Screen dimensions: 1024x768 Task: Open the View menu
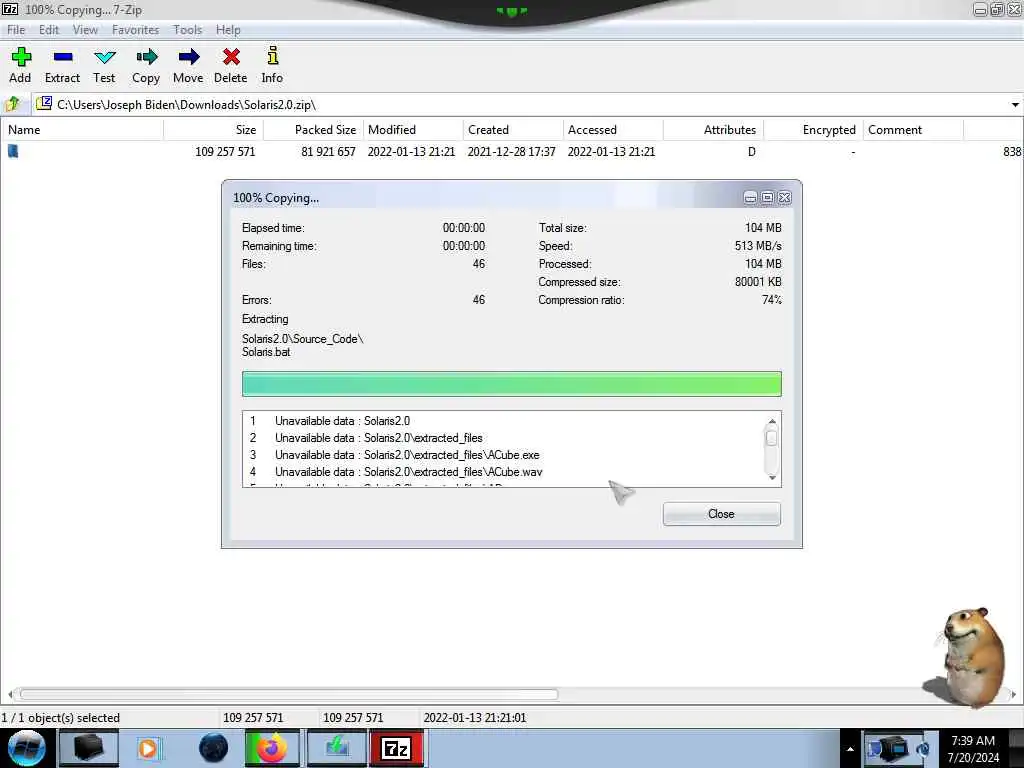click(x=85, y=30)
